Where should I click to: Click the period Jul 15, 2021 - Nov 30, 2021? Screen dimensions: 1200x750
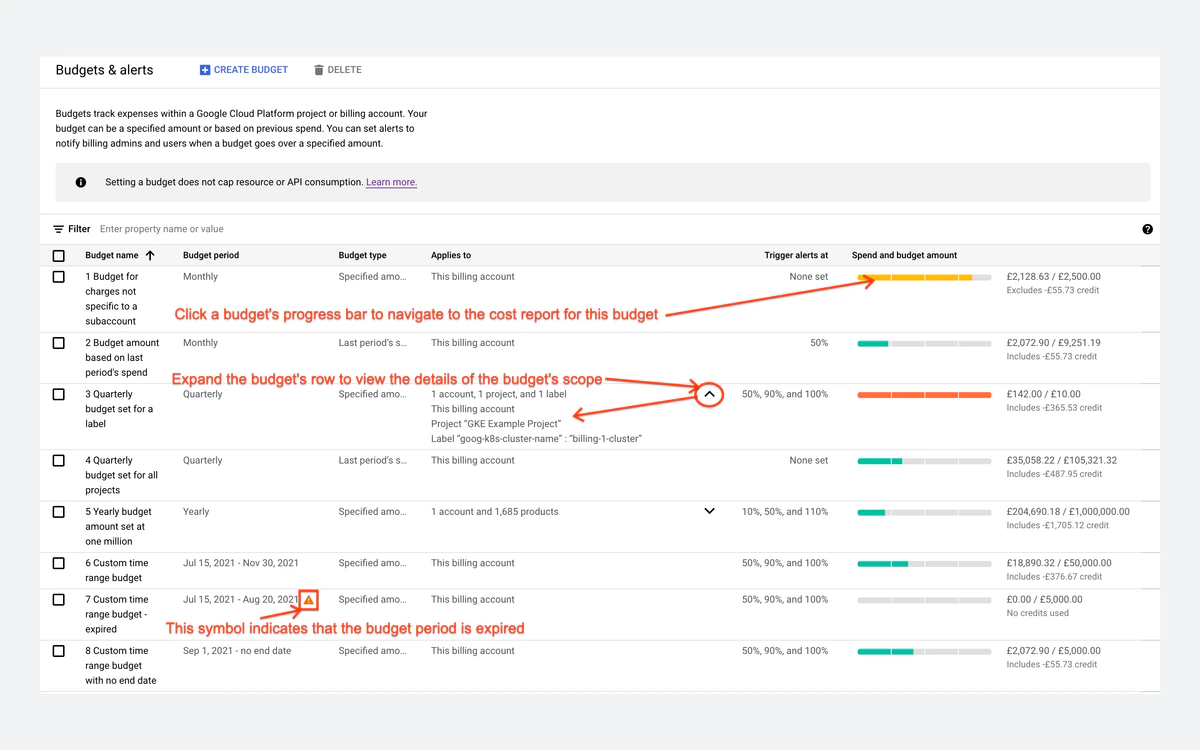241,563
